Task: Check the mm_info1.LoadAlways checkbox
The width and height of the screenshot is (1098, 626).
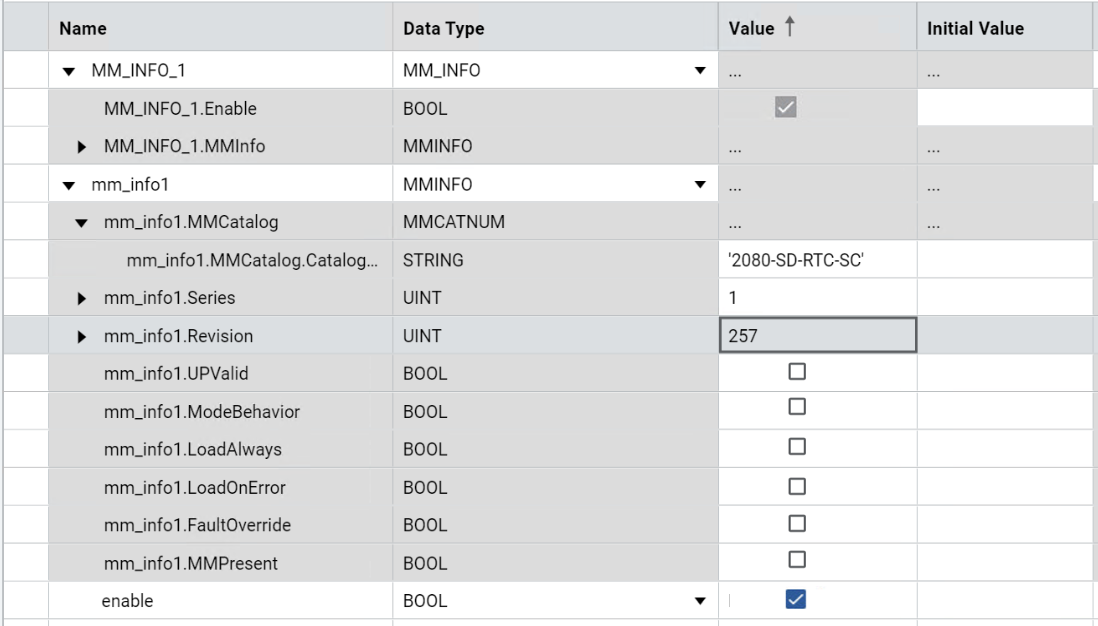Action: 798,449
